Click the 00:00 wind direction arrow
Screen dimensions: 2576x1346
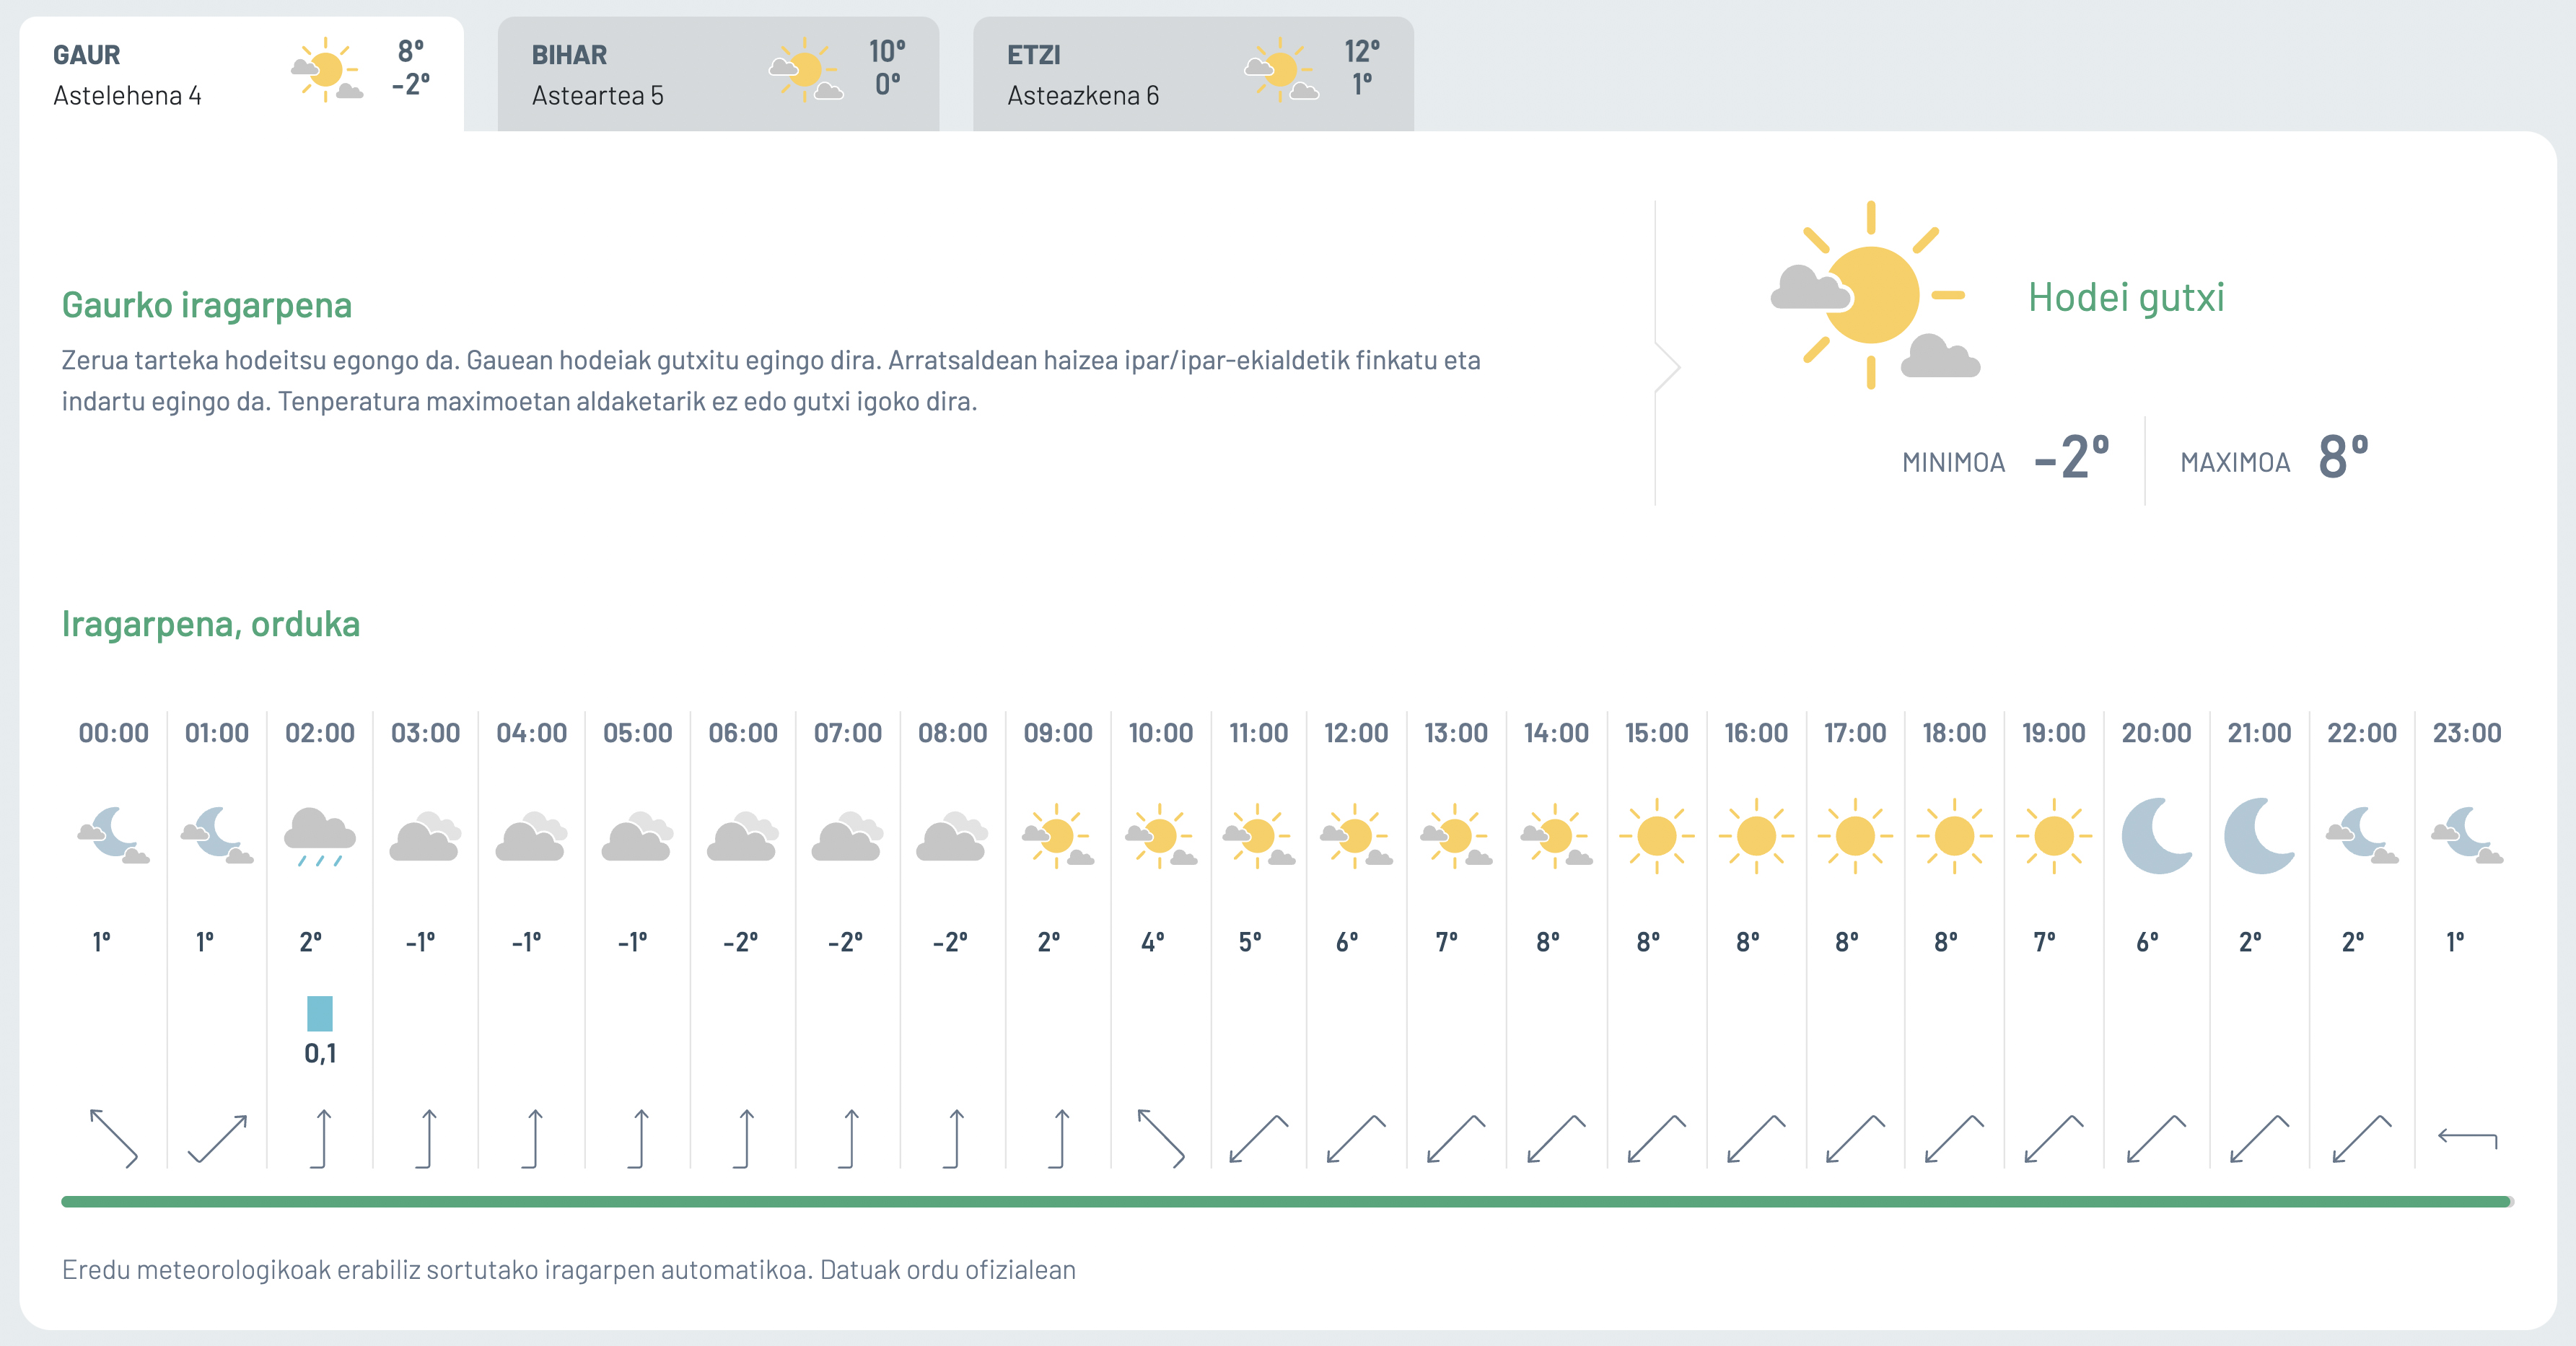click(x=114, y=1138)
